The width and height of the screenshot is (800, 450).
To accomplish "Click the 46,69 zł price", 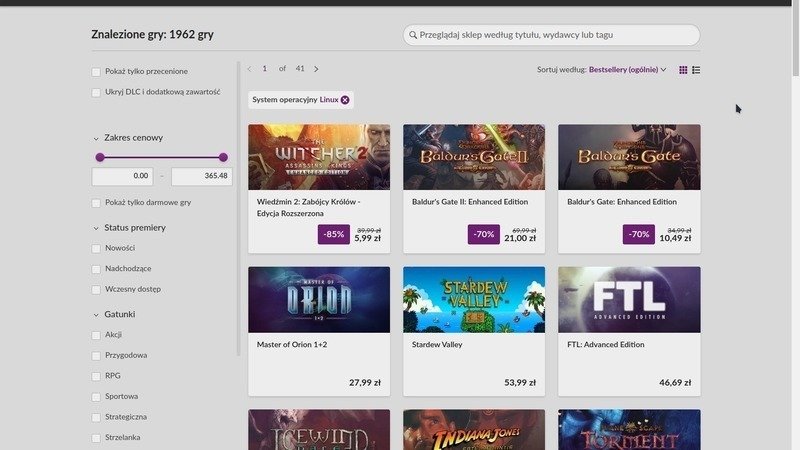I will click(x=675, y=383).
